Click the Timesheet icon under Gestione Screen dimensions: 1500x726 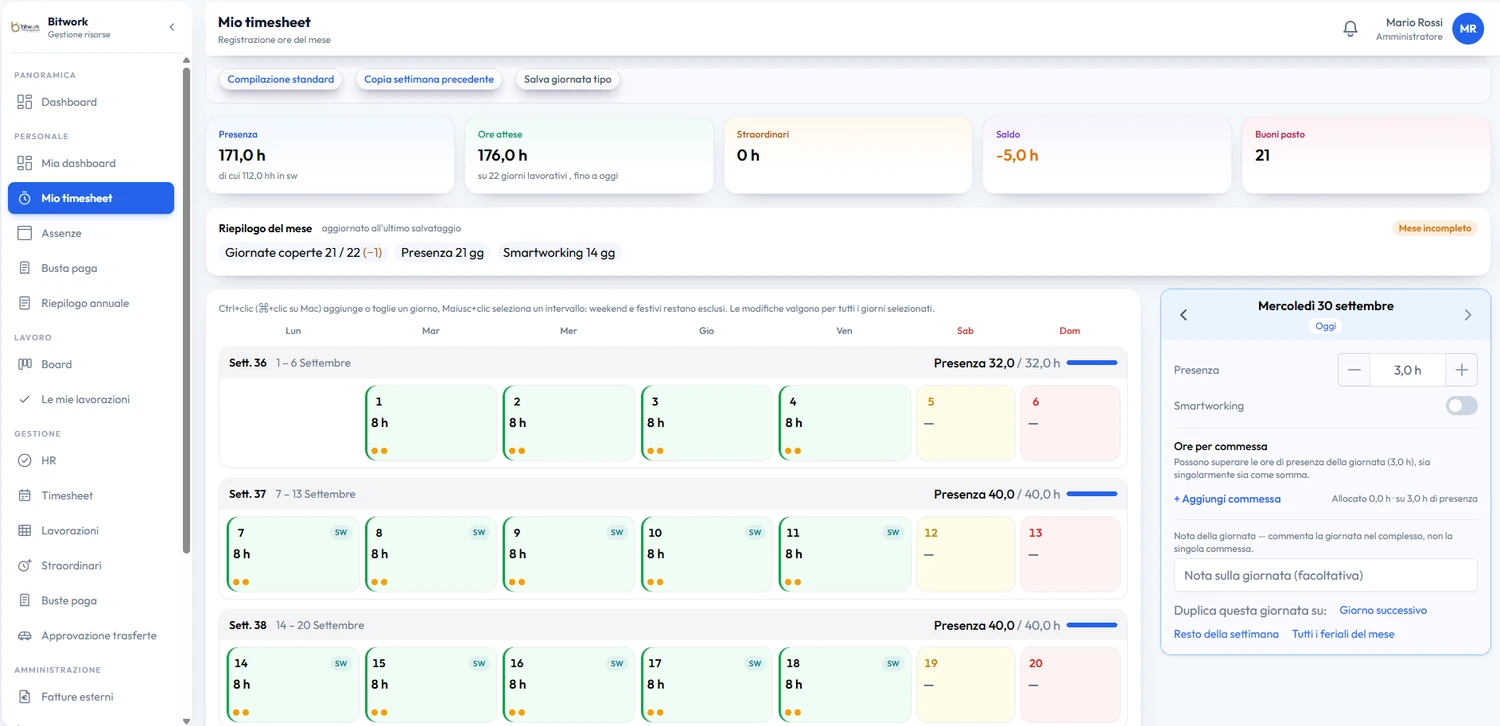(x=25, y=496)
